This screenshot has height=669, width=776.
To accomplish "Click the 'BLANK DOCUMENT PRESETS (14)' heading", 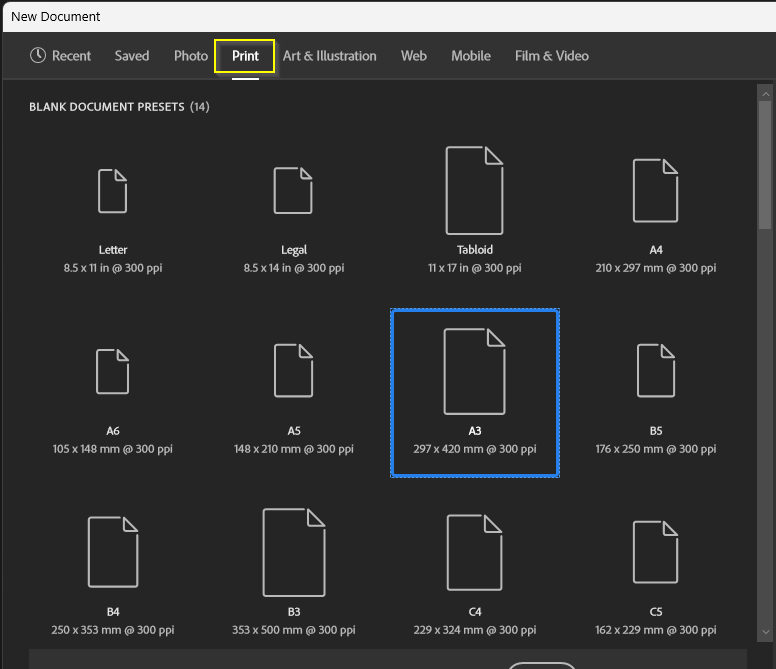I will [x=119, y=107].
